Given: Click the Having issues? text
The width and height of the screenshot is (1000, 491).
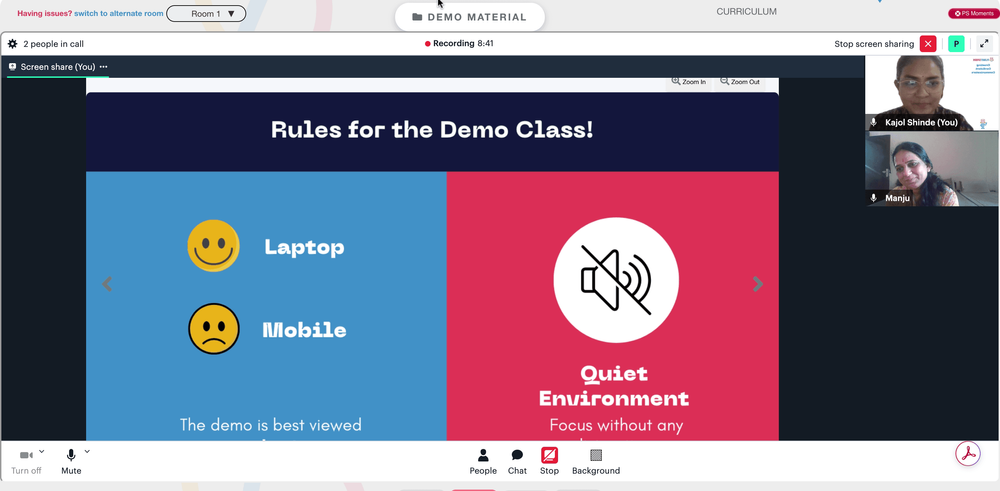Looking at the screenshot, I should (x=45, y=13).
